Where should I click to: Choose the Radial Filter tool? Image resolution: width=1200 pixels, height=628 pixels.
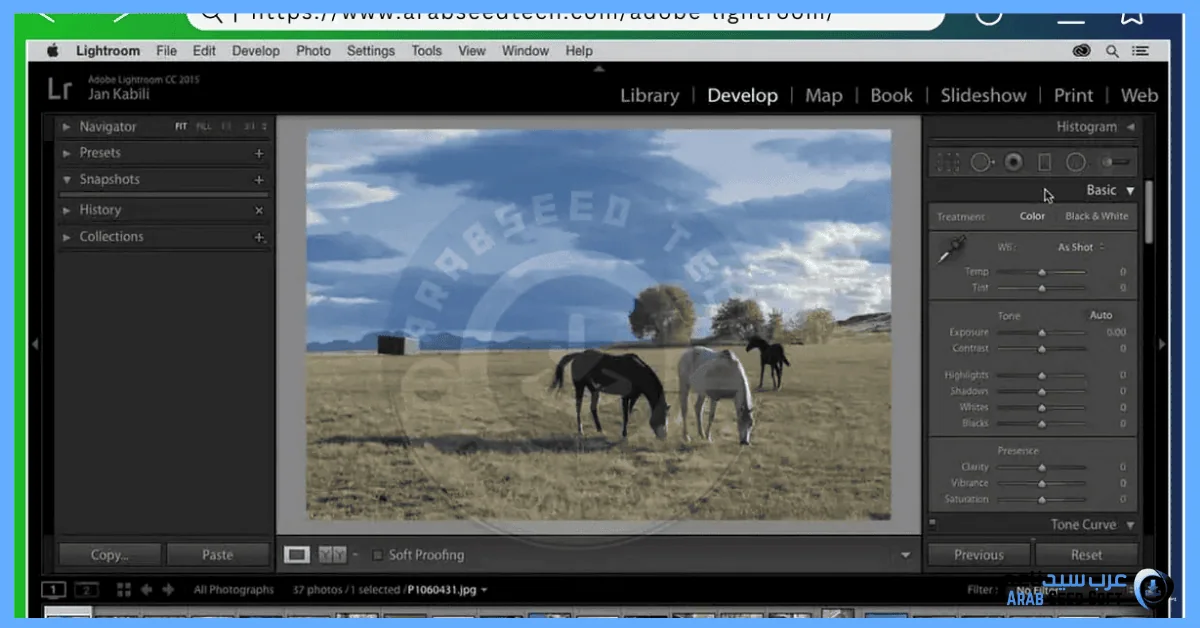pos(1076,162)
